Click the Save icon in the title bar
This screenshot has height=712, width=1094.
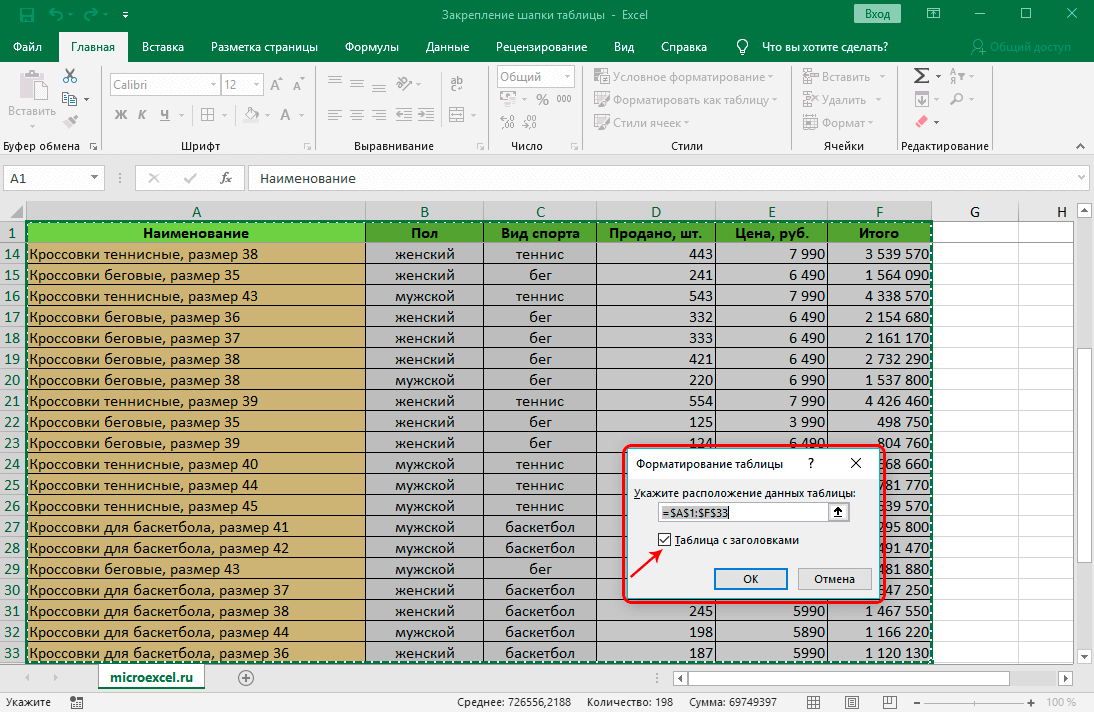[x=27, y=15]
